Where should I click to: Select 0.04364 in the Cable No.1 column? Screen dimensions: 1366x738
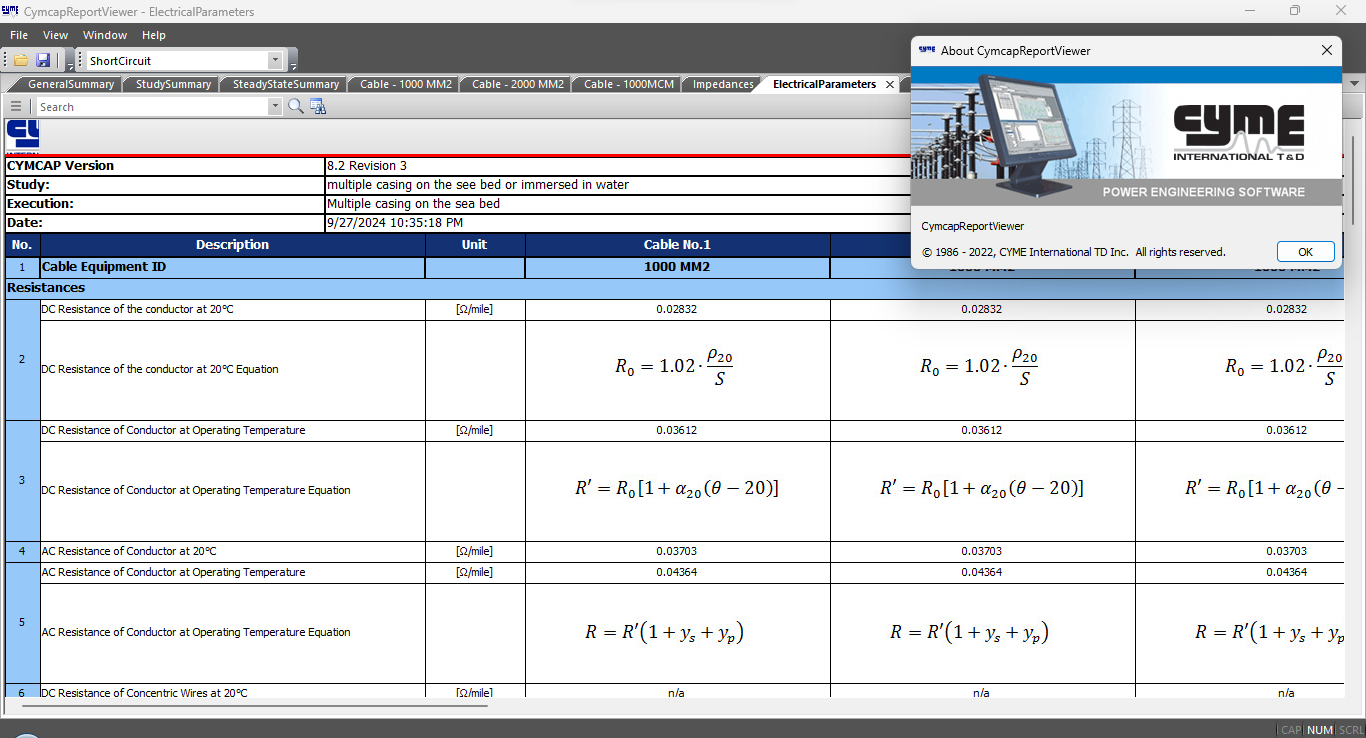coord(677,573)
